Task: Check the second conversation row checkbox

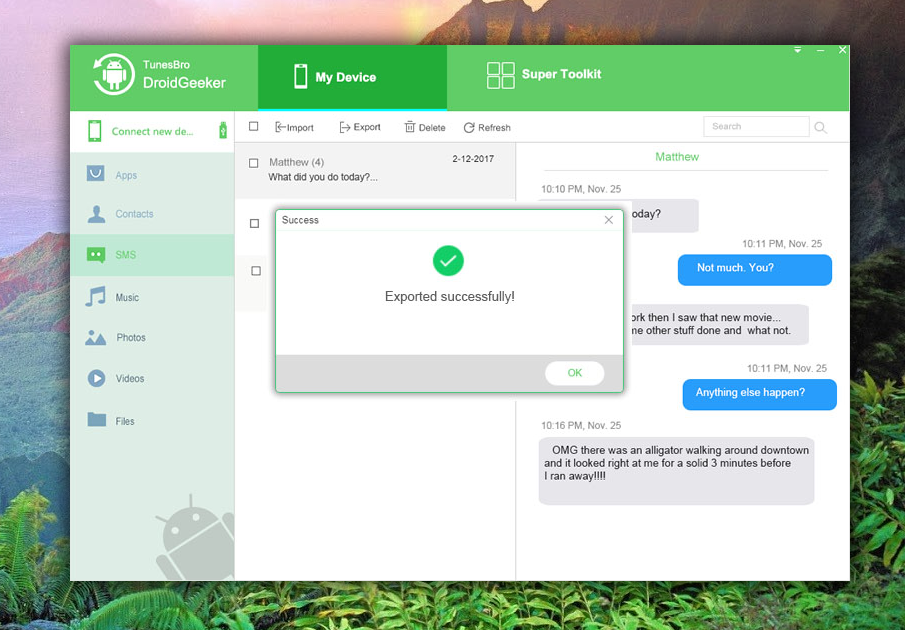Action: click(x=254, y=223)
